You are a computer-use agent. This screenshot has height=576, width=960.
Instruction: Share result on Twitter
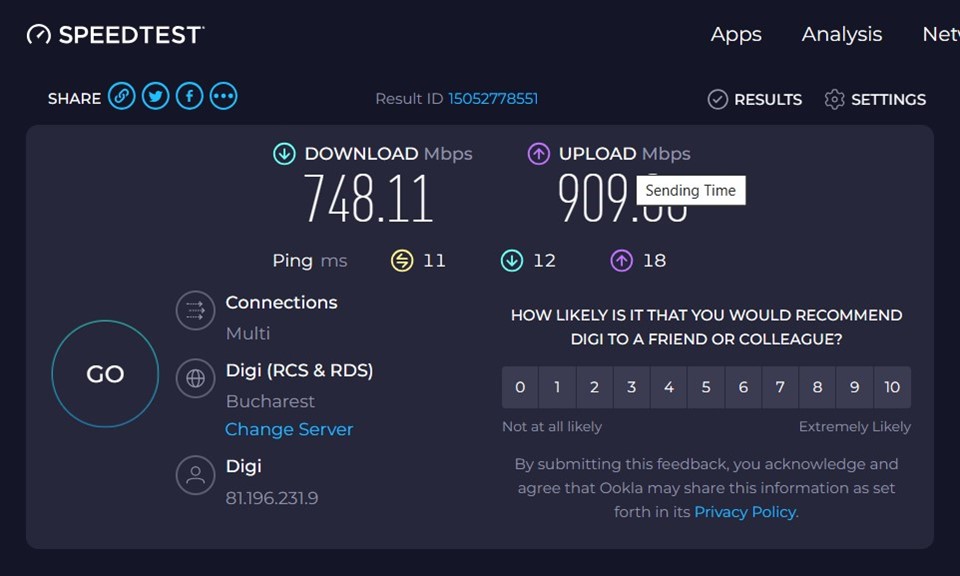155,97
